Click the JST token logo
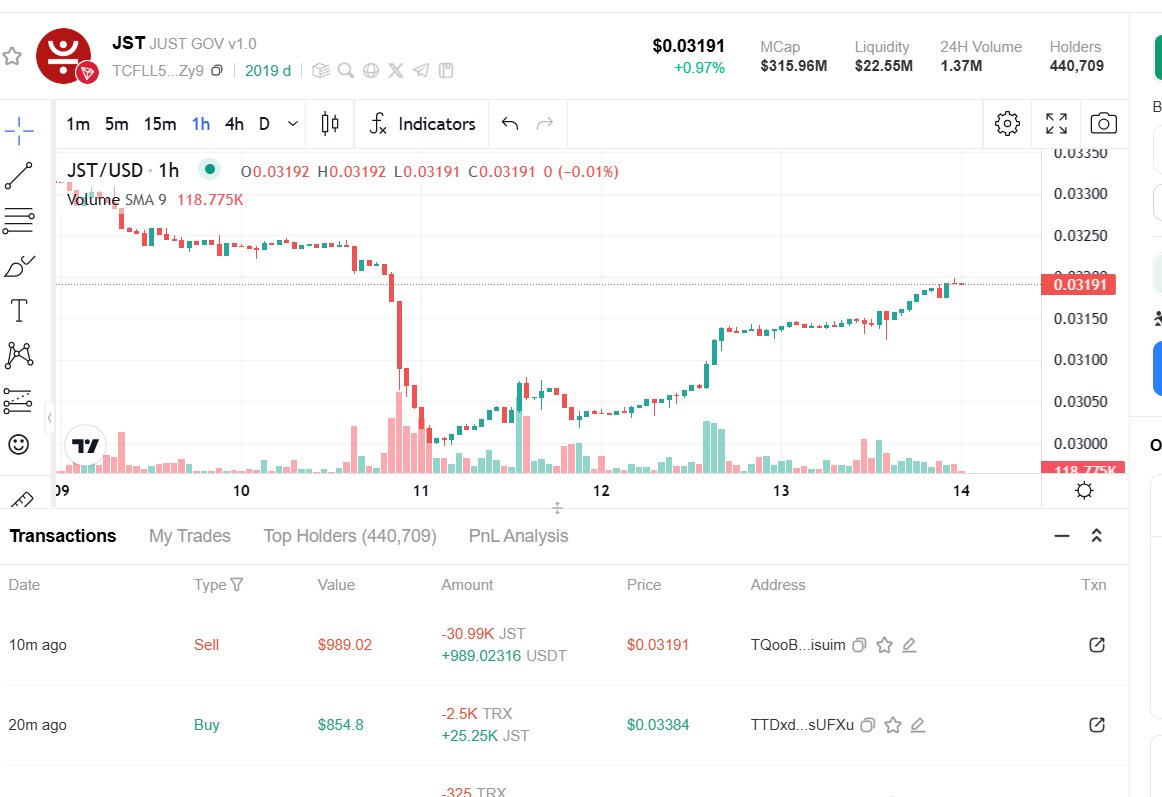The image size is (1162, 797). (64, 56)
